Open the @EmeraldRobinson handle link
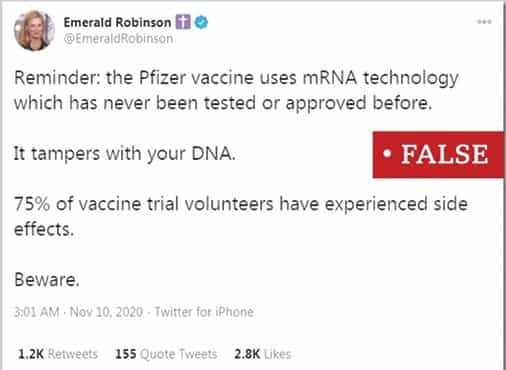This screenshot has width=506, height=370. [118, 39]
